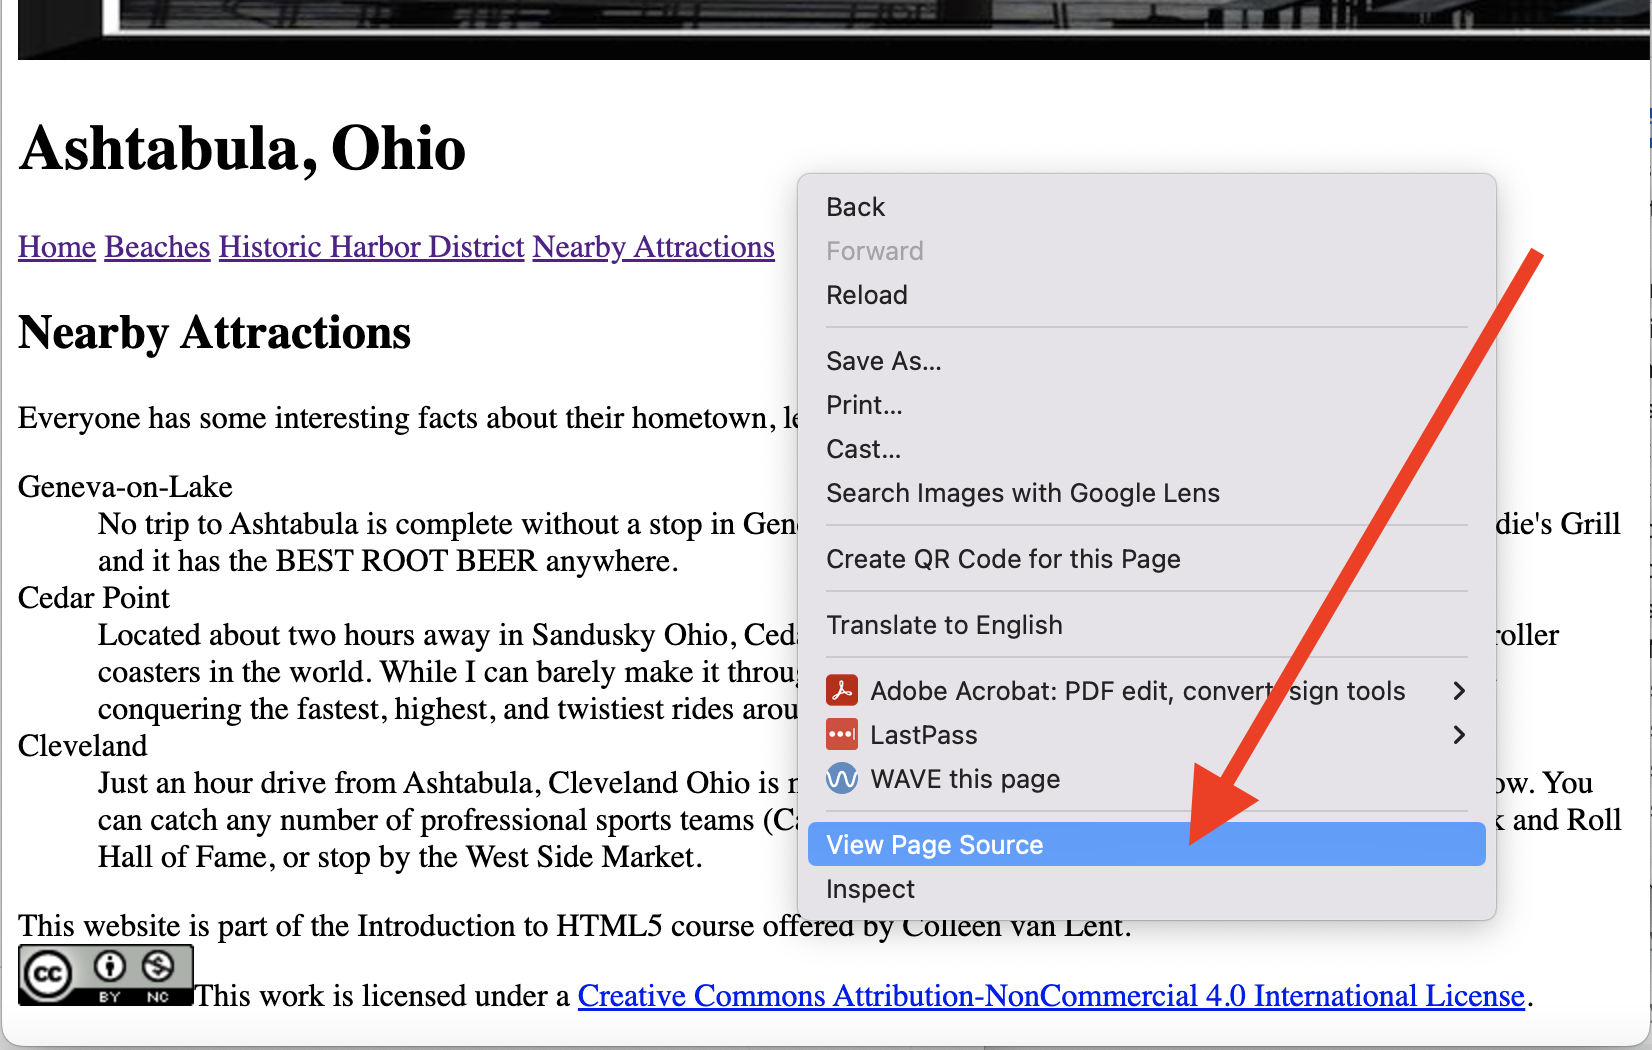Open the Home navigation link

57,247
